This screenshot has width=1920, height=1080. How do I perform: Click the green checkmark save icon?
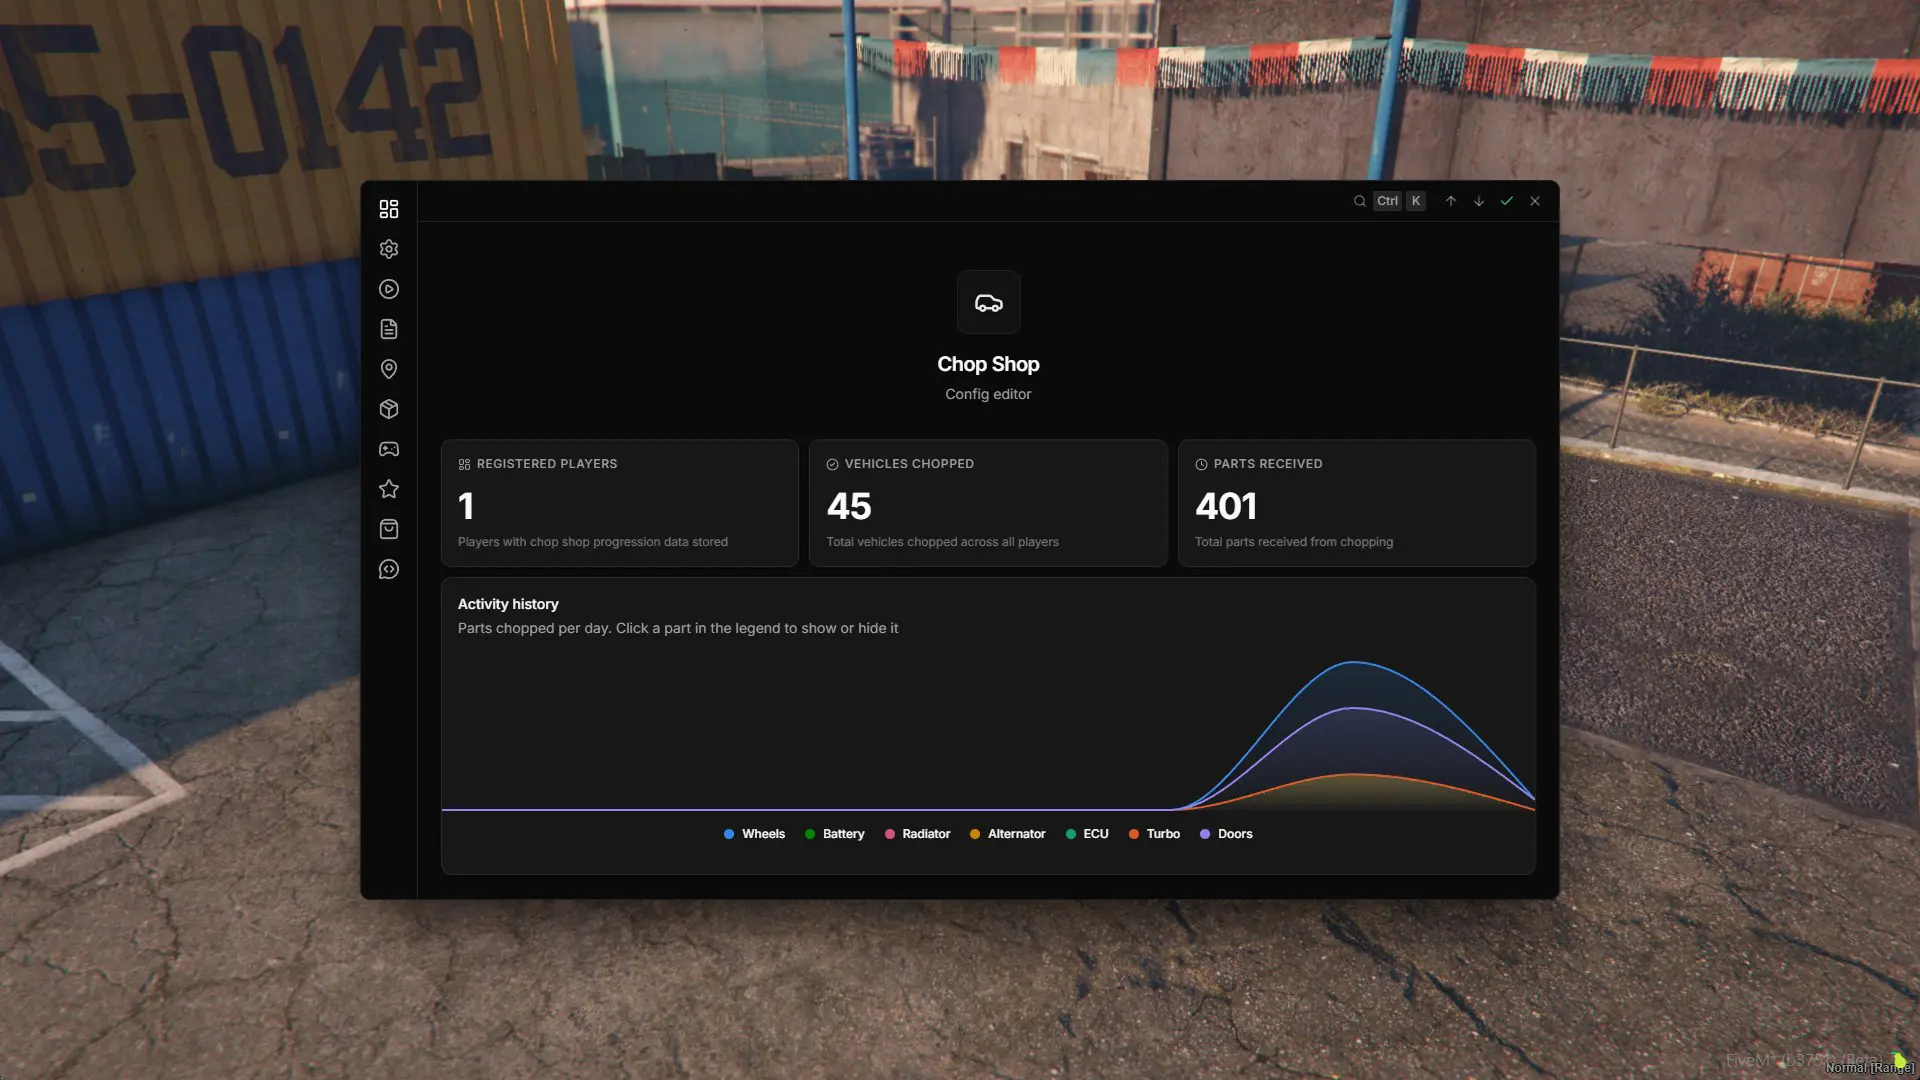pyautogui.click(x=1507, y=201)
